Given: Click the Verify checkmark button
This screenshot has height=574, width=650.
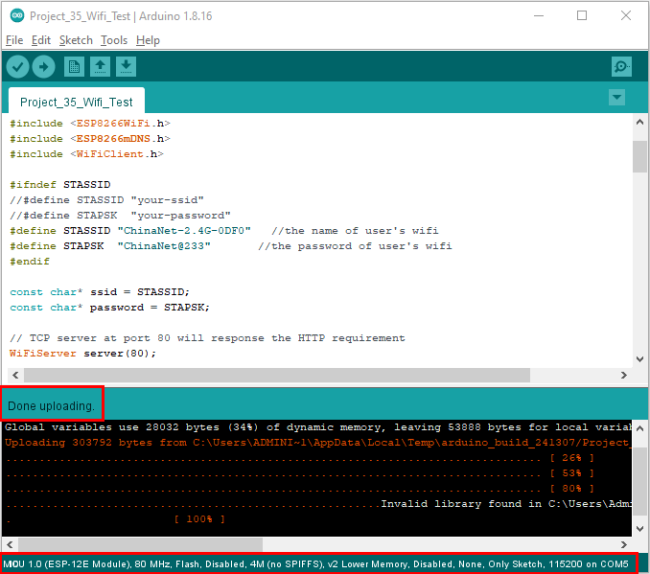Looking at the screenshot, I should pyautogui.click(x=17, y=67).
